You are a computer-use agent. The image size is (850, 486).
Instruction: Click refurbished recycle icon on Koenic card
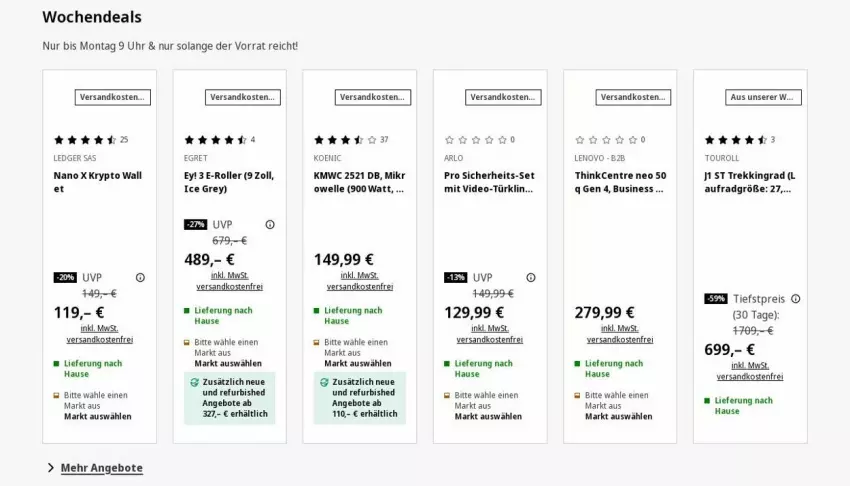coord(324,382)
